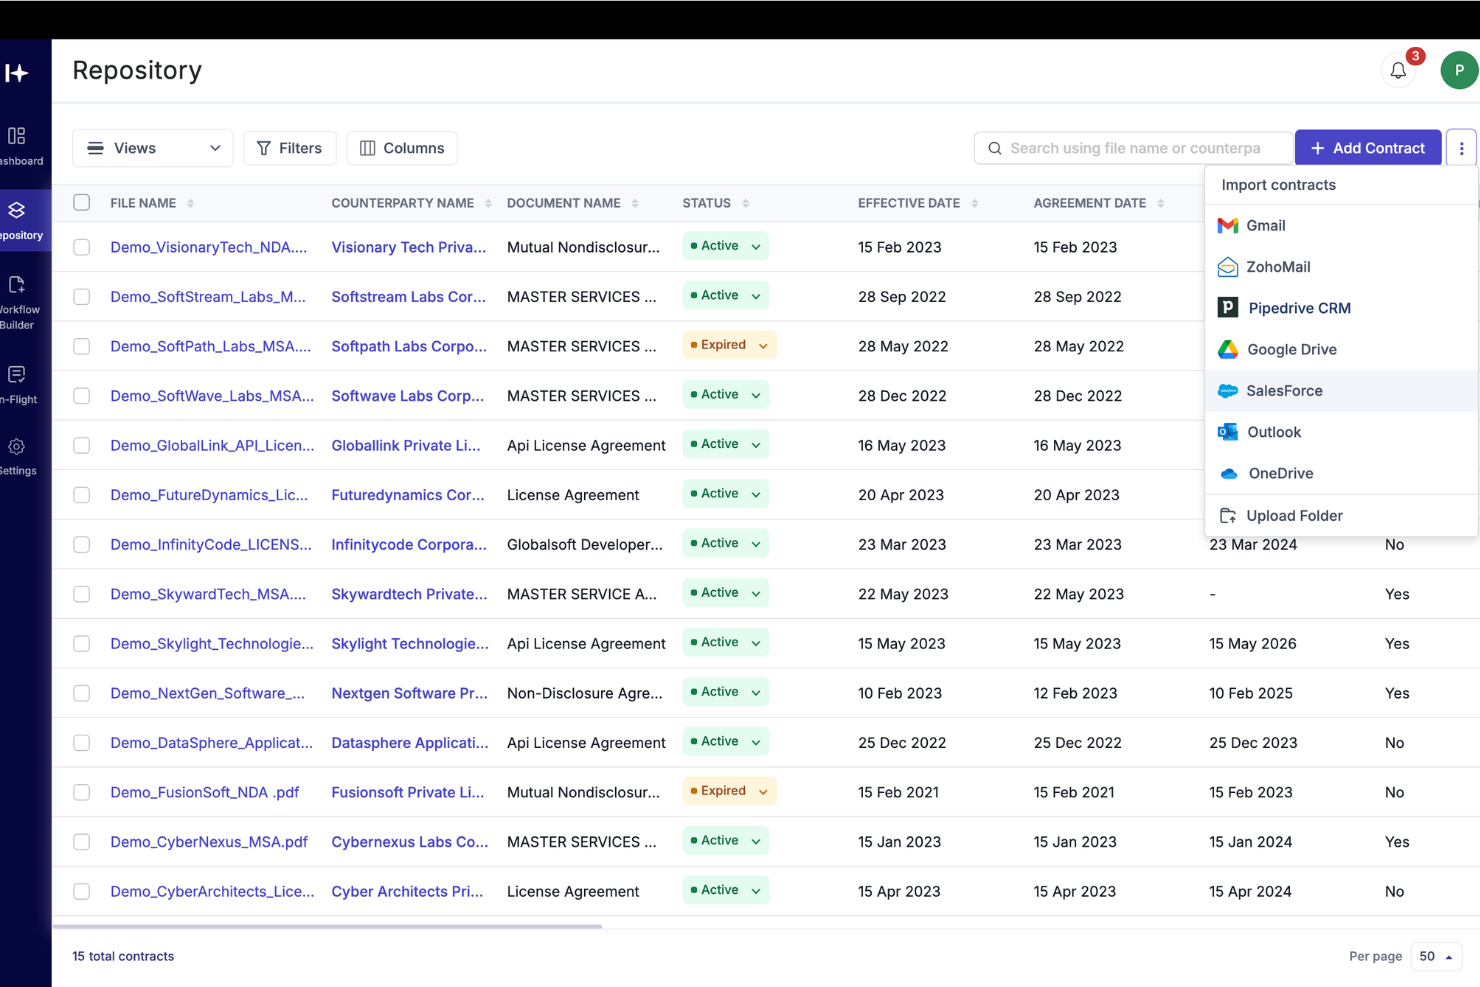Click the app logo in sidebar

click(17, 73)
